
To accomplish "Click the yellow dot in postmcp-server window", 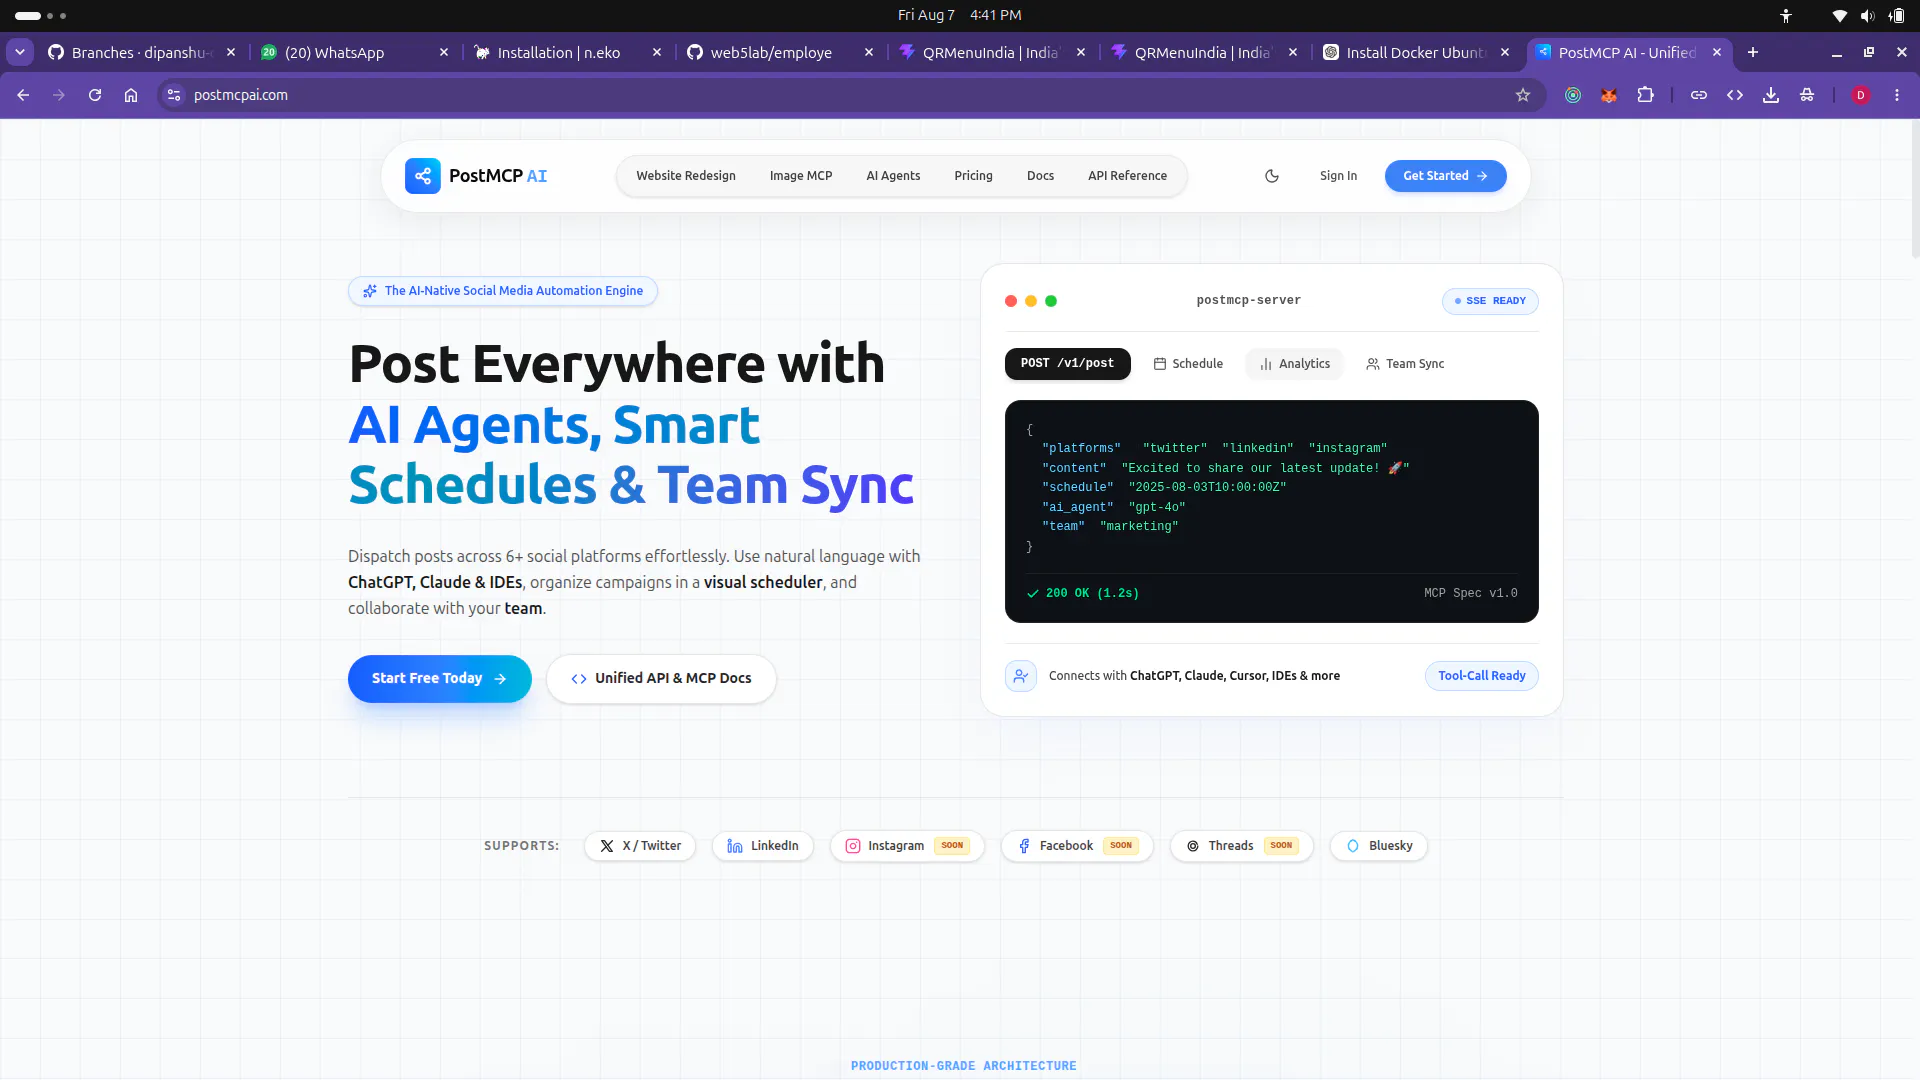I will 1031,301.
